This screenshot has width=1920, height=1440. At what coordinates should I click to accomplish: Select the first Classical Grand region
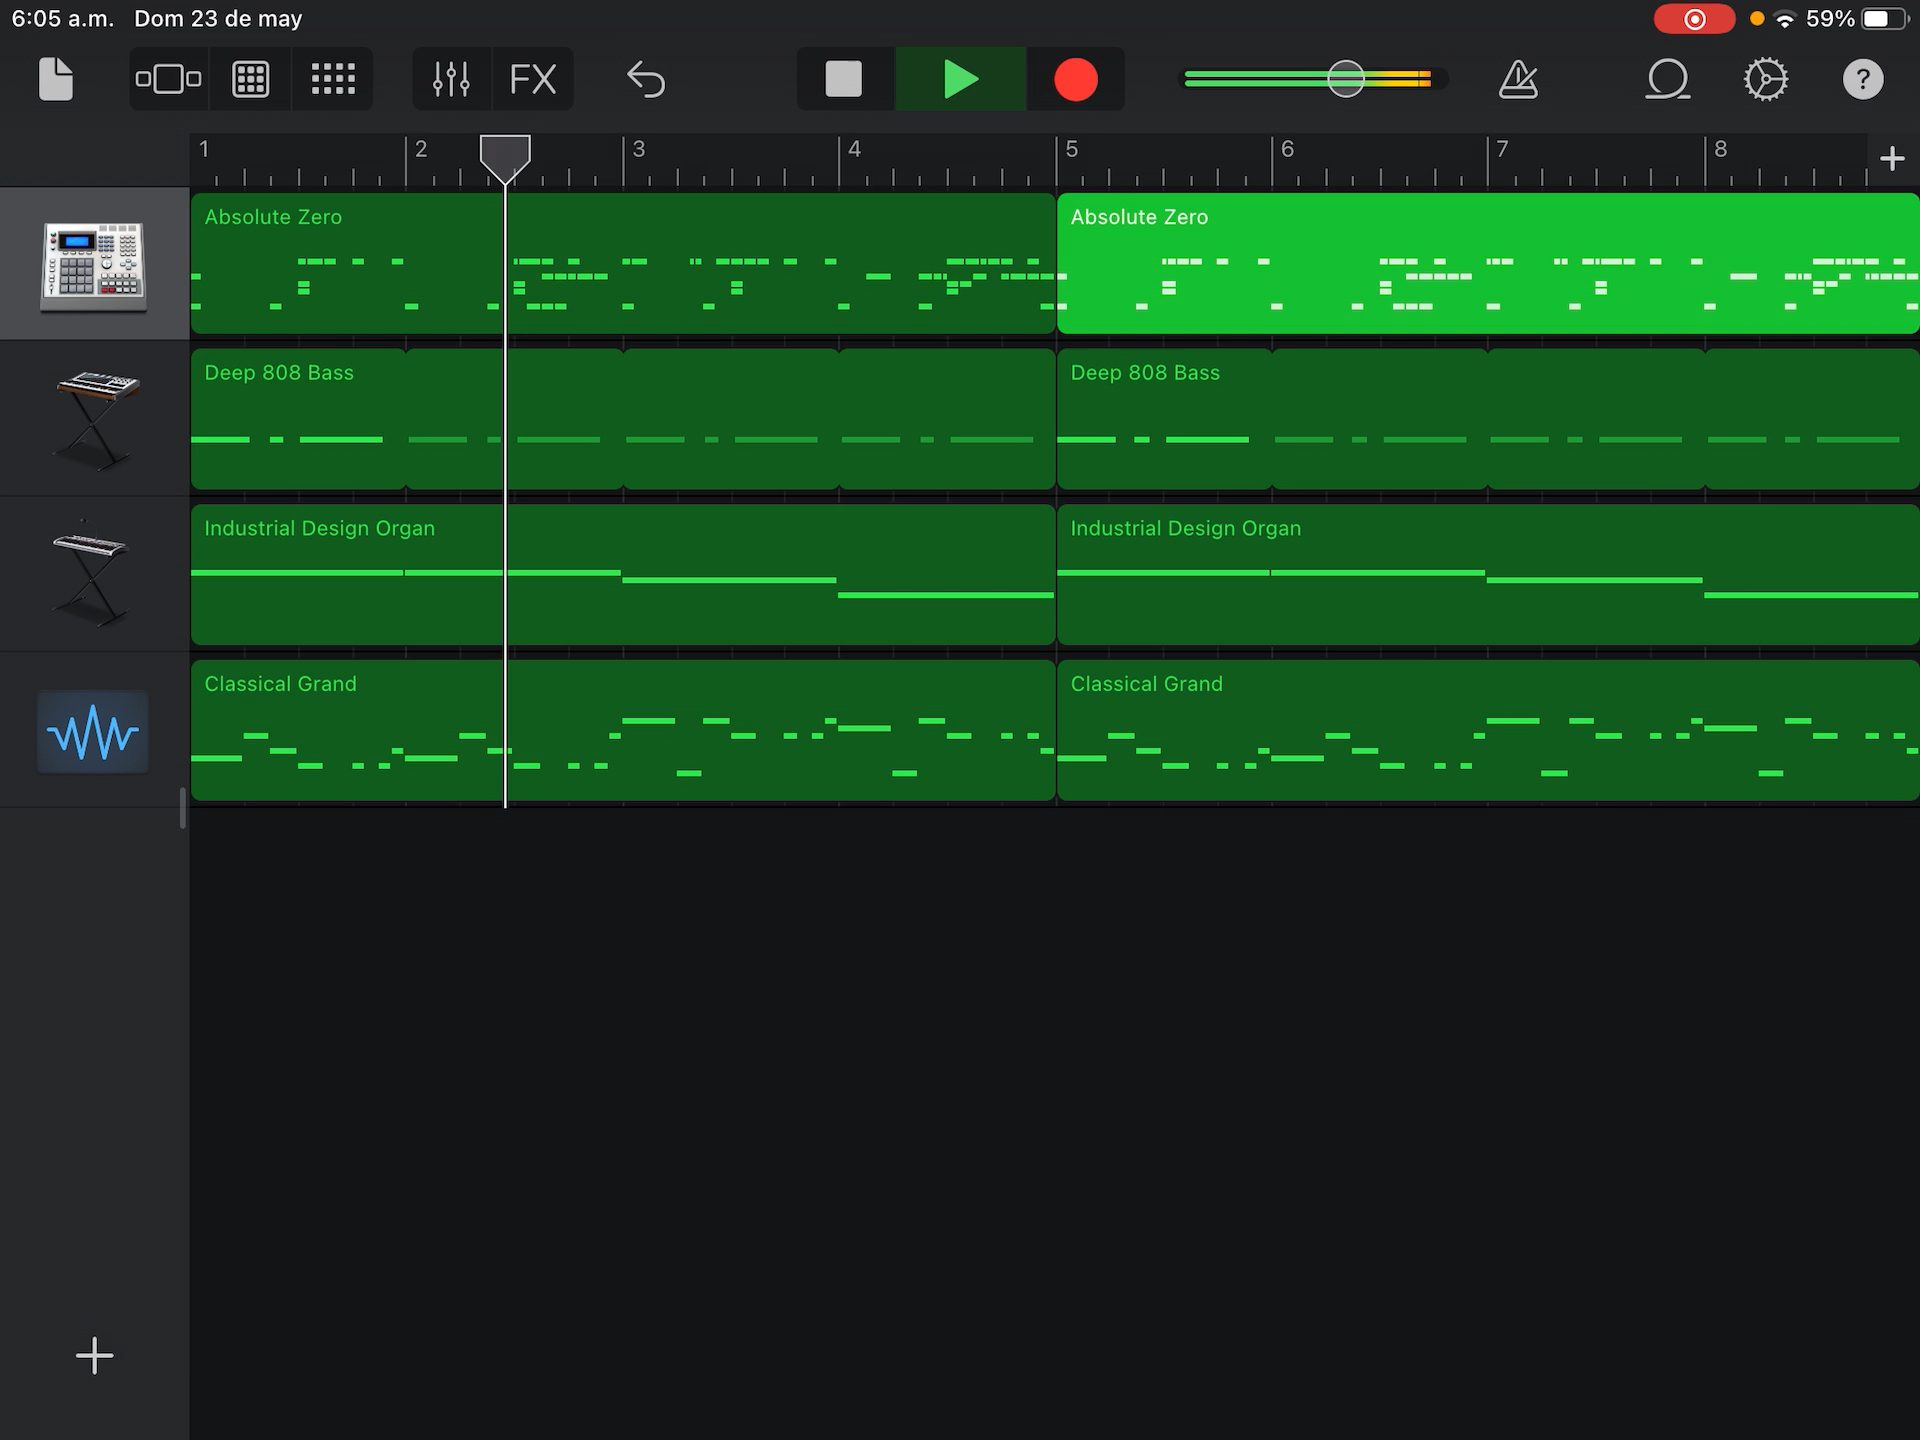coord(623,731)
